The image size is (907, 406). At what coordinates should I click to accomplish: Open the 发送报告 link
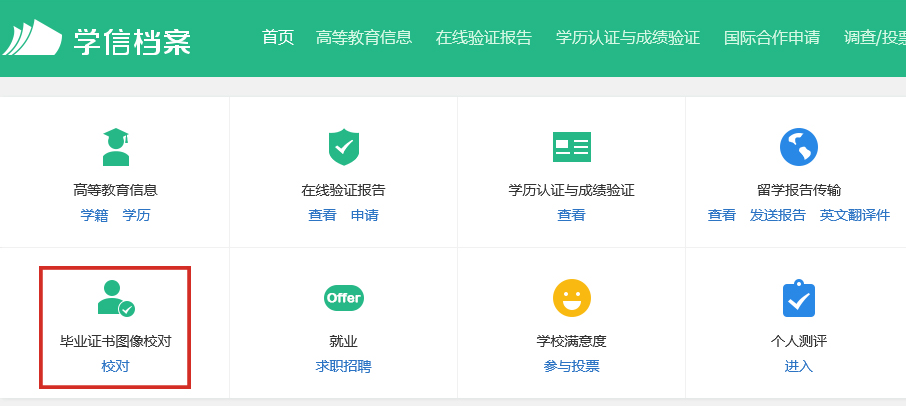point(777,215)
